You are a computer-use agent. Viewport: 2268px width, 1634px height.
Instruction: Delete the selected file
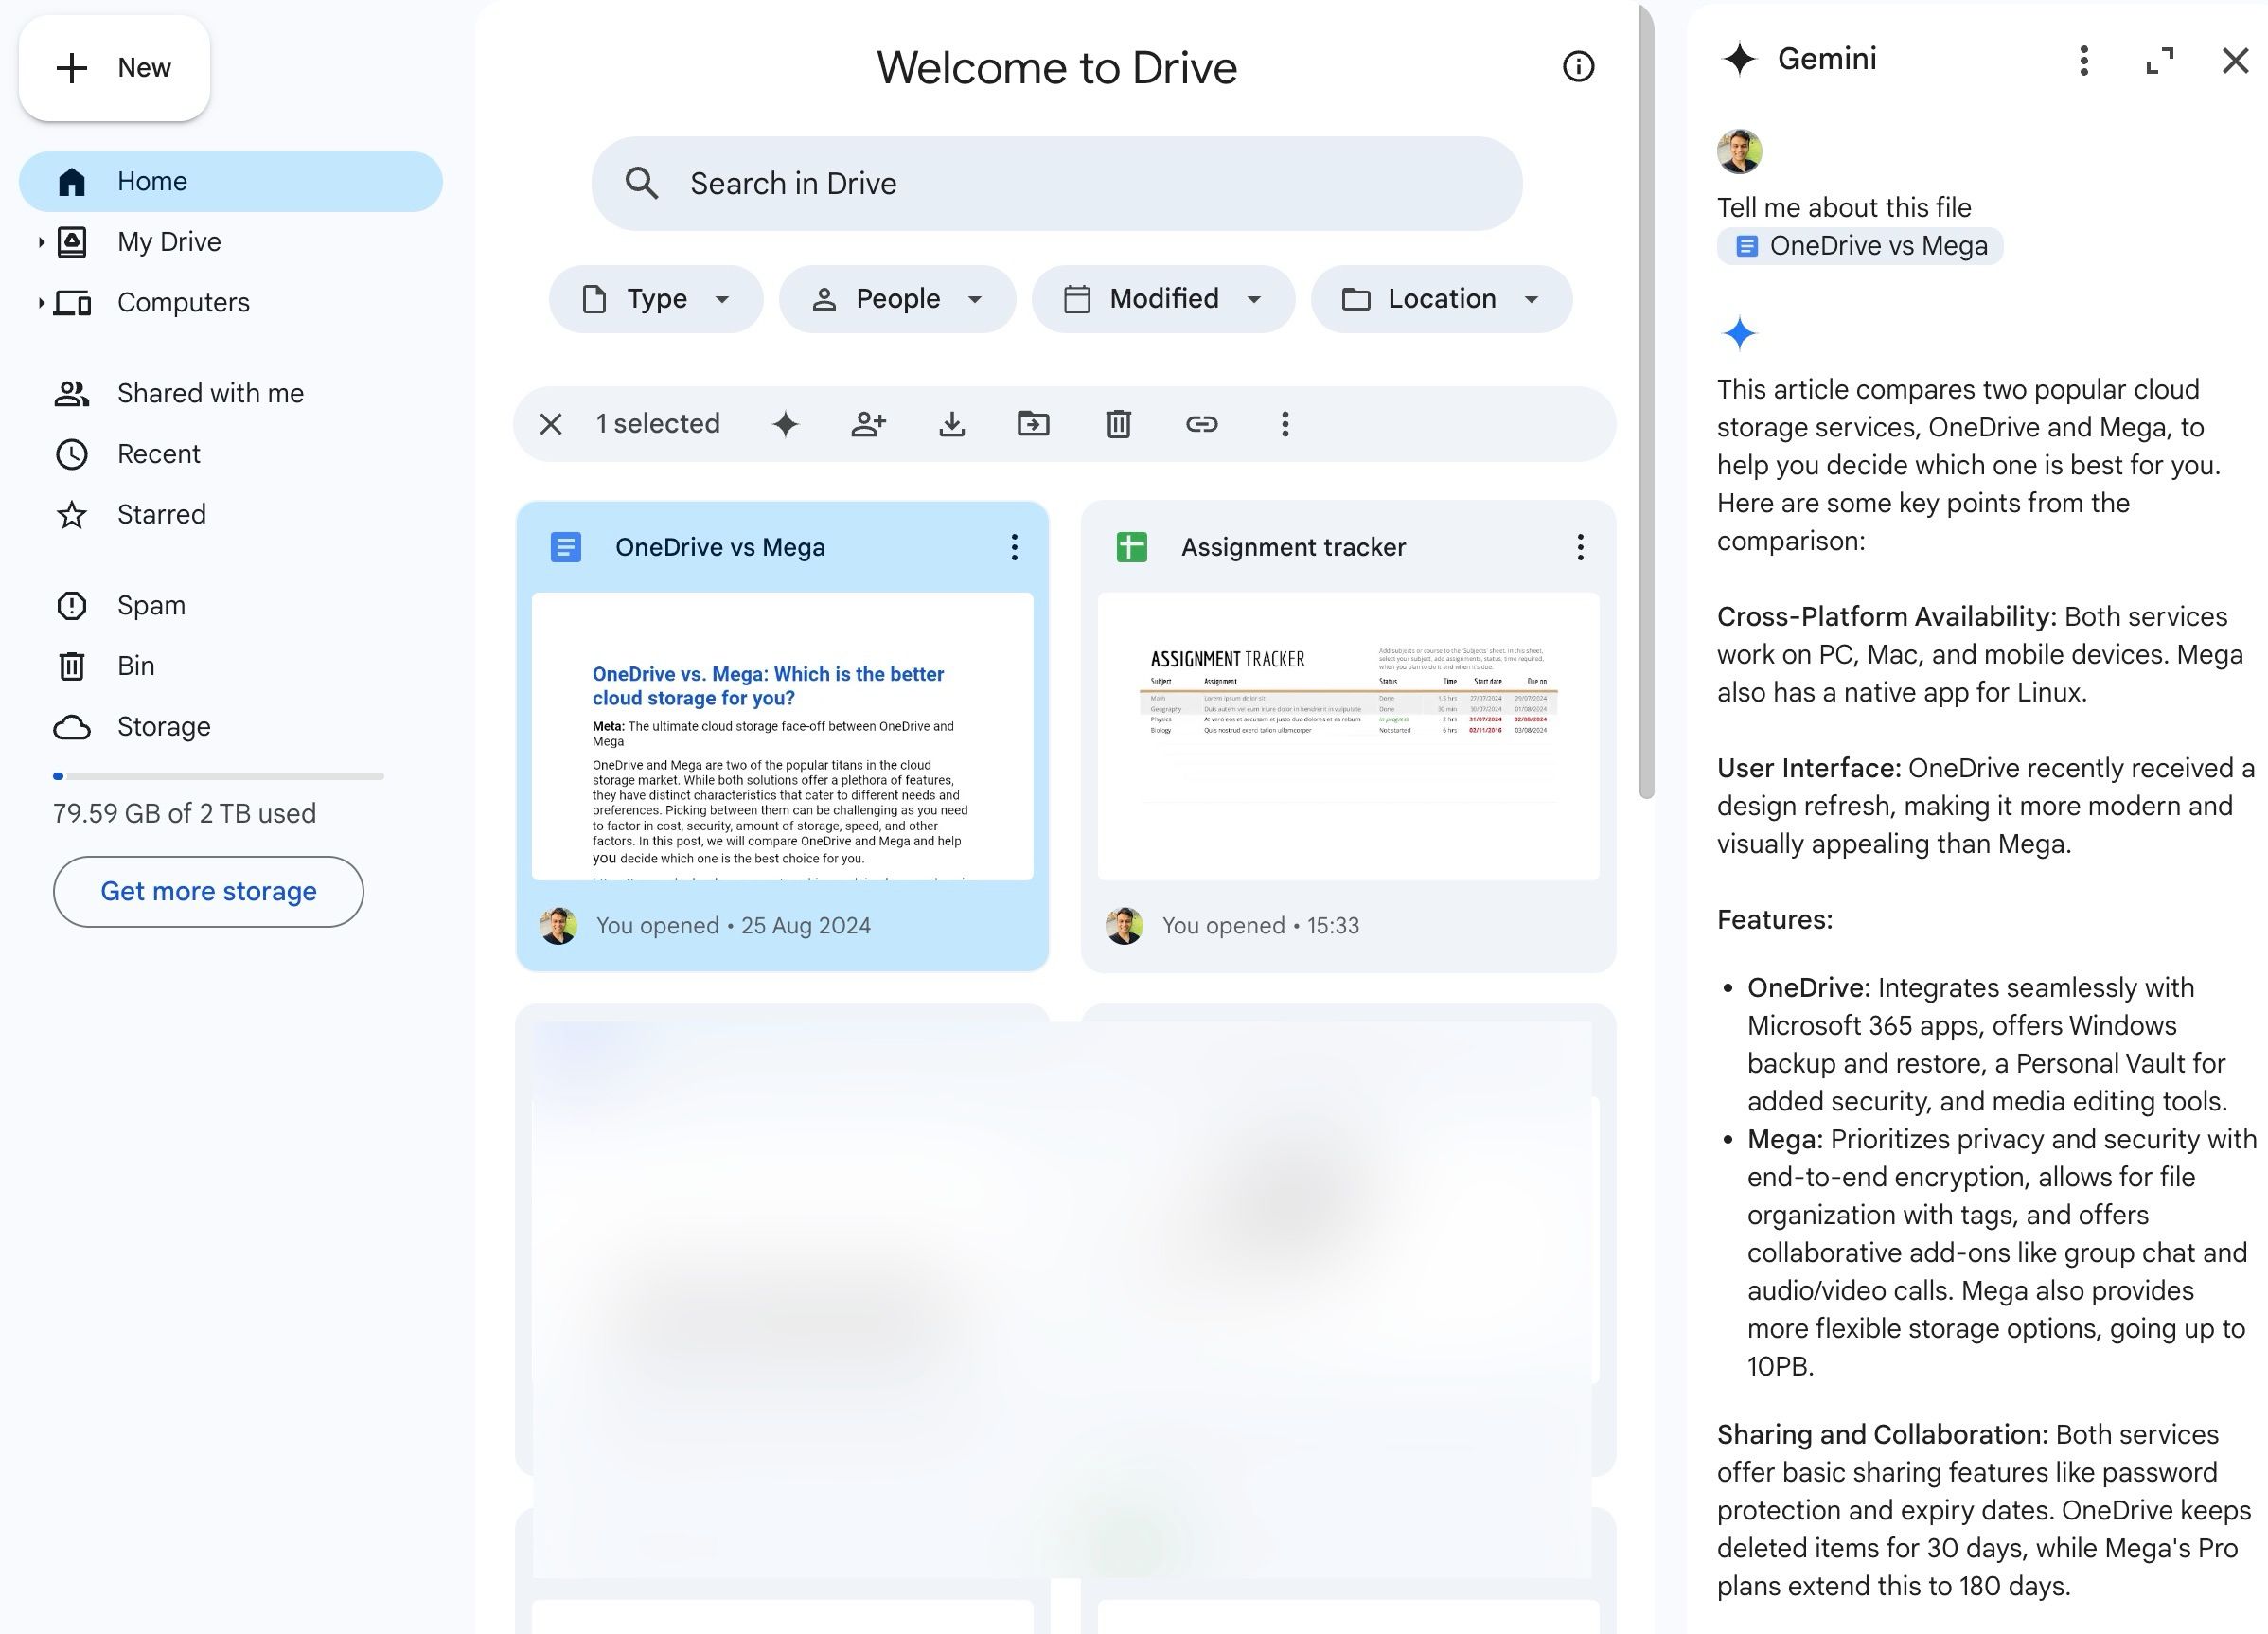pos(1117,424)
